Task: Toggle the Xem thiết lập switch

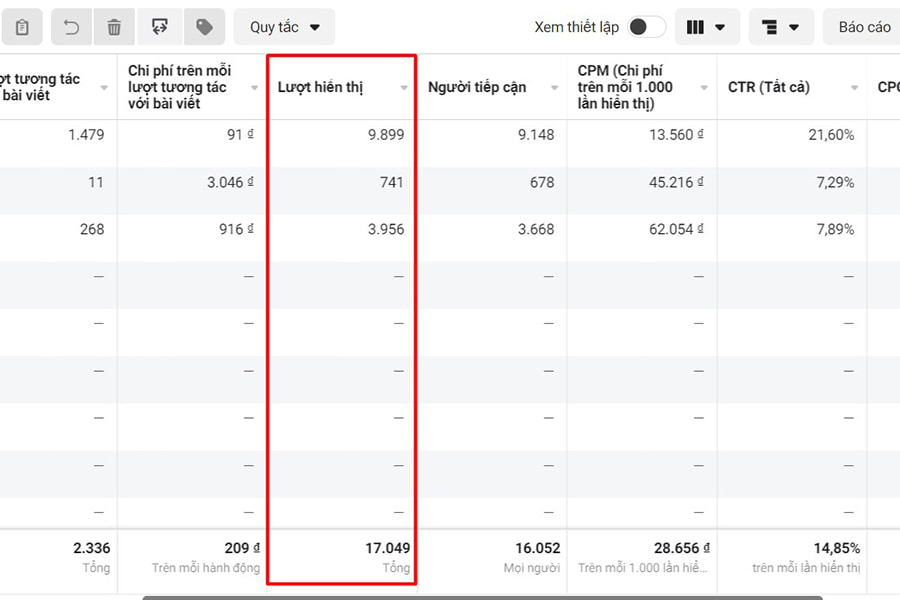Action: 646,27
